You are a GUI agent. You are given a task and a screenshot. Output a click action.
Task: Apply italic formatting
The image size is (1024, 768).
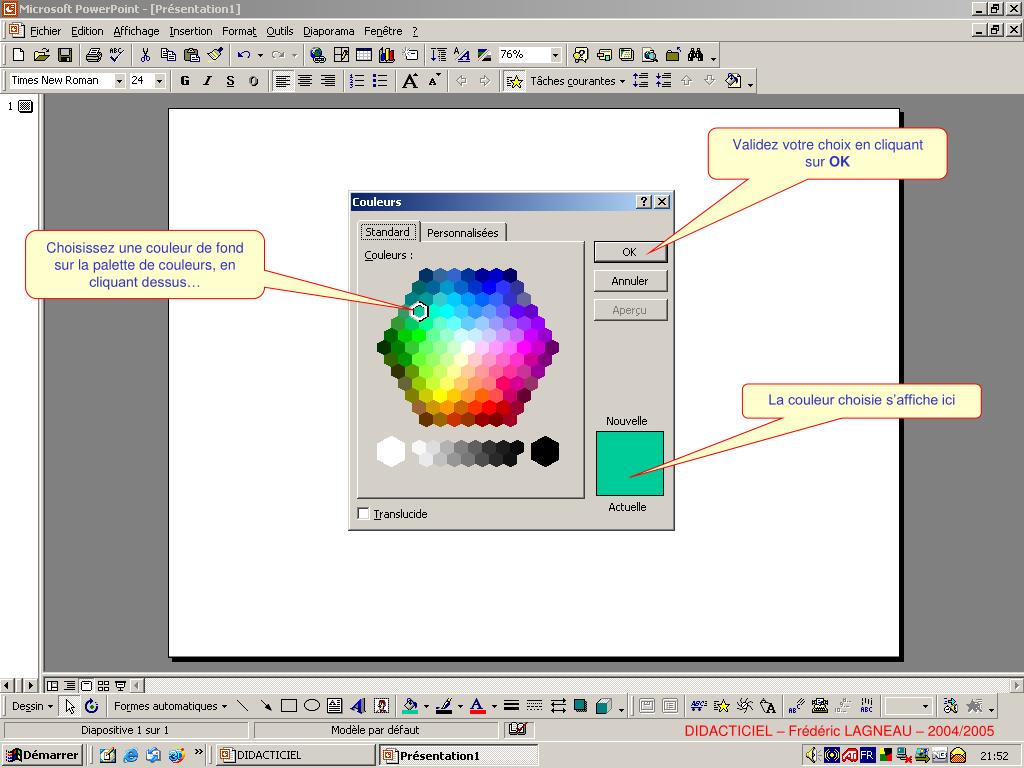(x=208, y=81)
